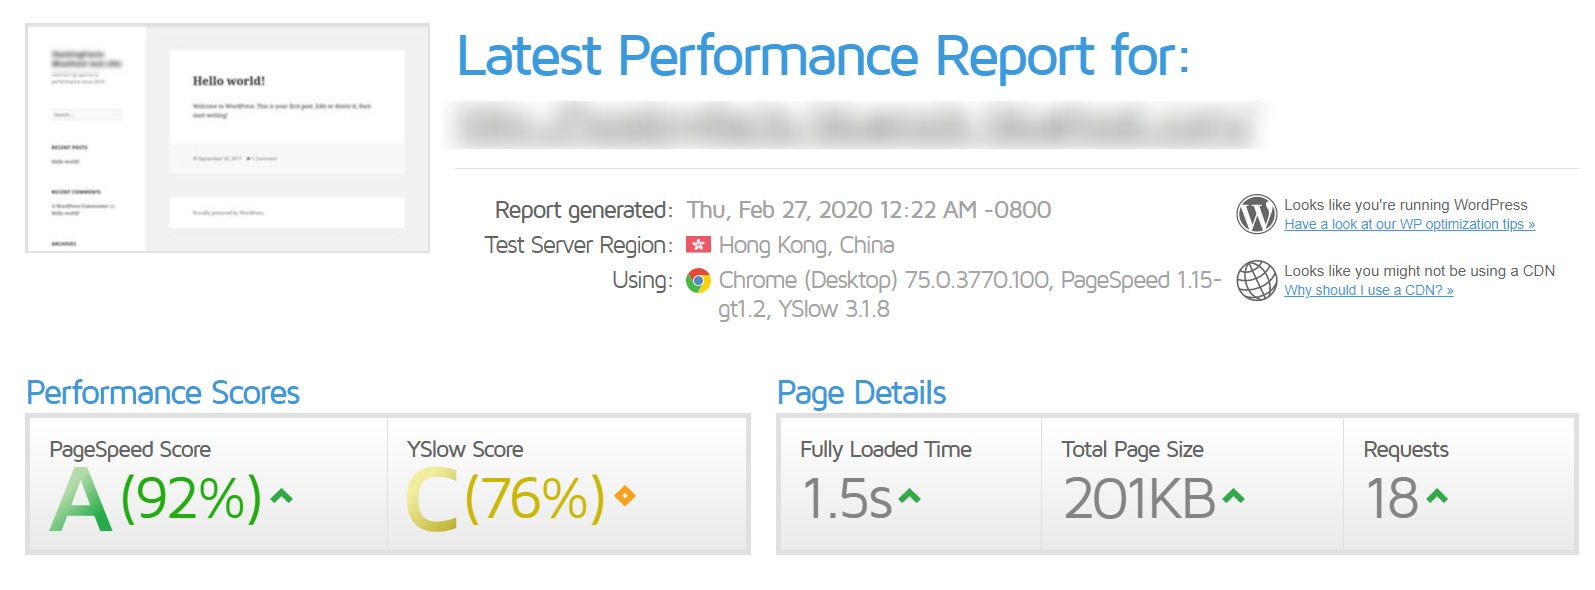Open the Why should I use a CDN link
This screenshot has width=1595, height=590.
[x=1368, y=290]
